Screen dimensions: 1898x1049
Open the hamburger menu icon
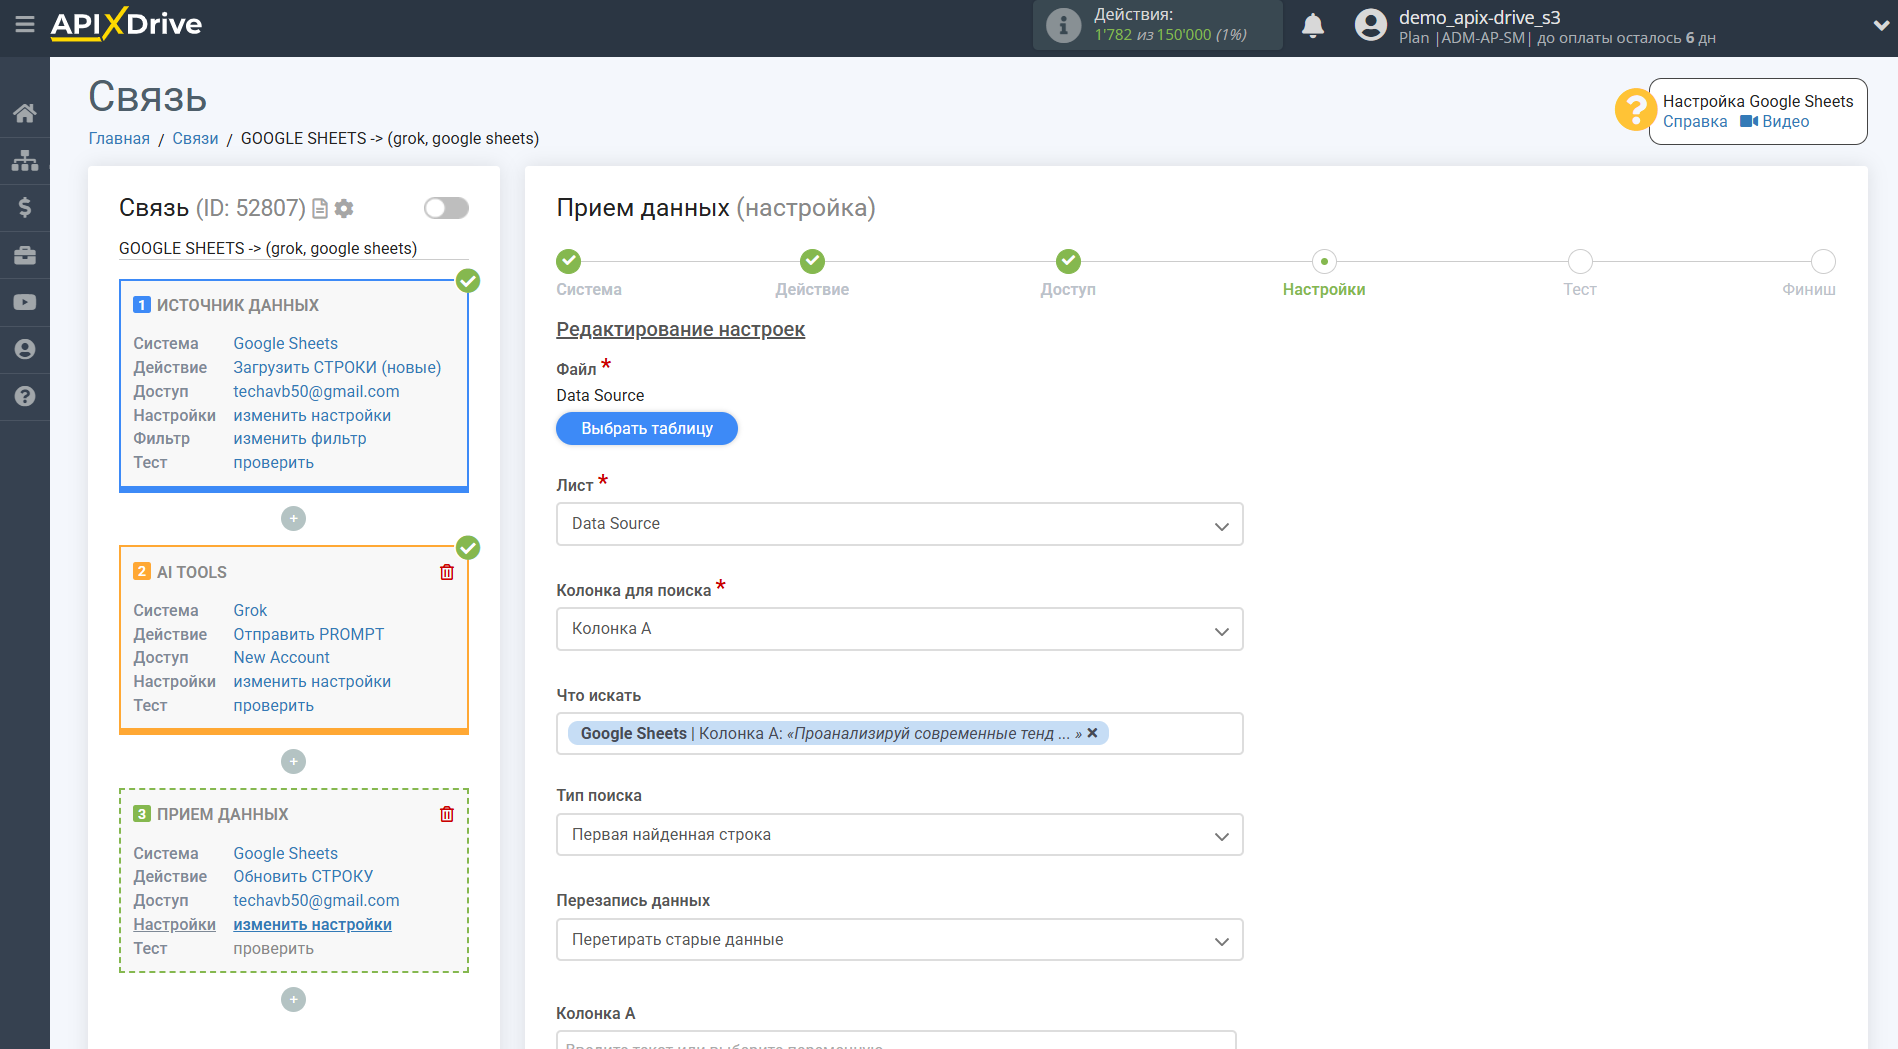24,24
